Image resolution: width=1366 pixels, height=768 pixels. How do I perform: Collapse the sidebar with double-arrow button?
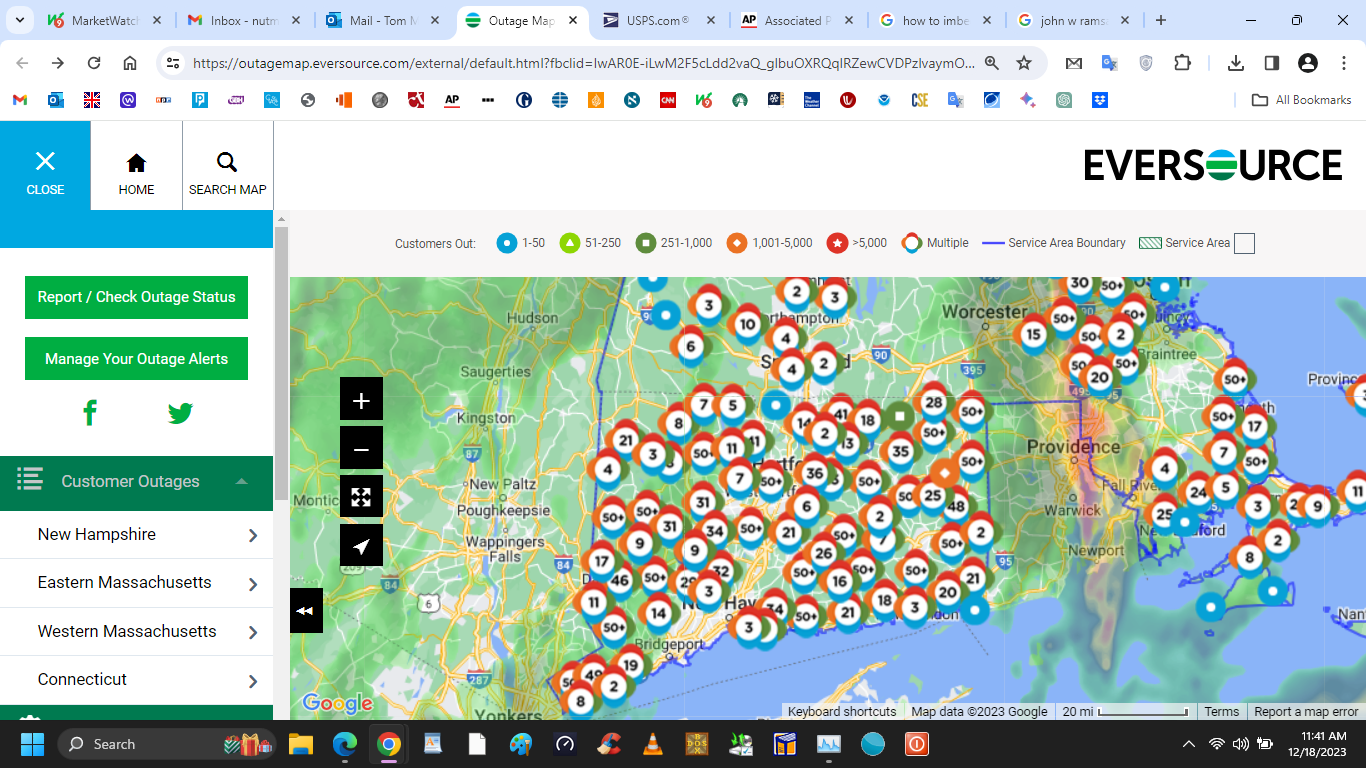coord(306,611)
